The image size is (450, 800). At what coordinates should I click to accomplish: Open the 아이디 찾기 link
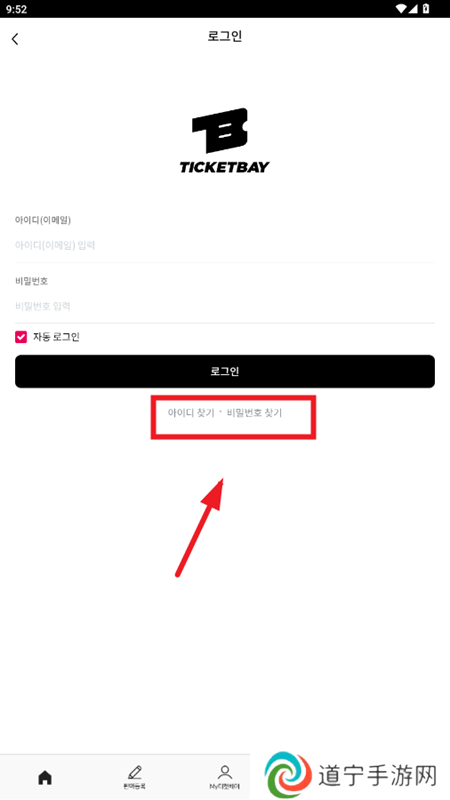[191, 413]
